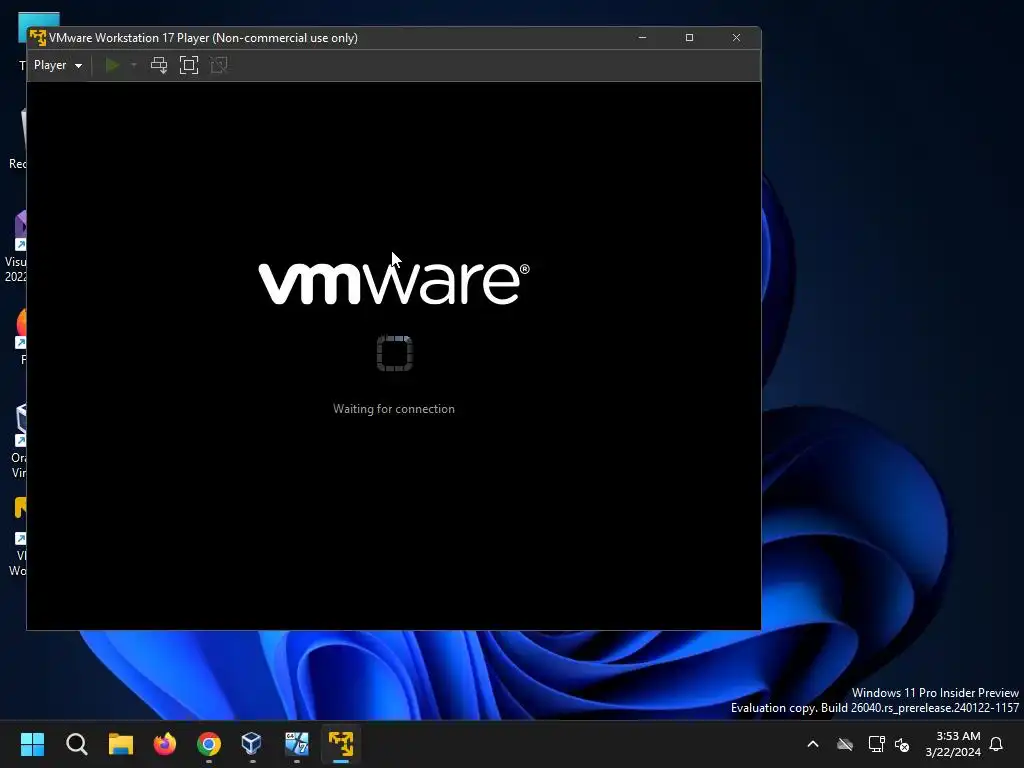Click the 'Waiting for connection' text
Image resolution: width=1024 pixels, height=768 pixels.
click(394, 409)
